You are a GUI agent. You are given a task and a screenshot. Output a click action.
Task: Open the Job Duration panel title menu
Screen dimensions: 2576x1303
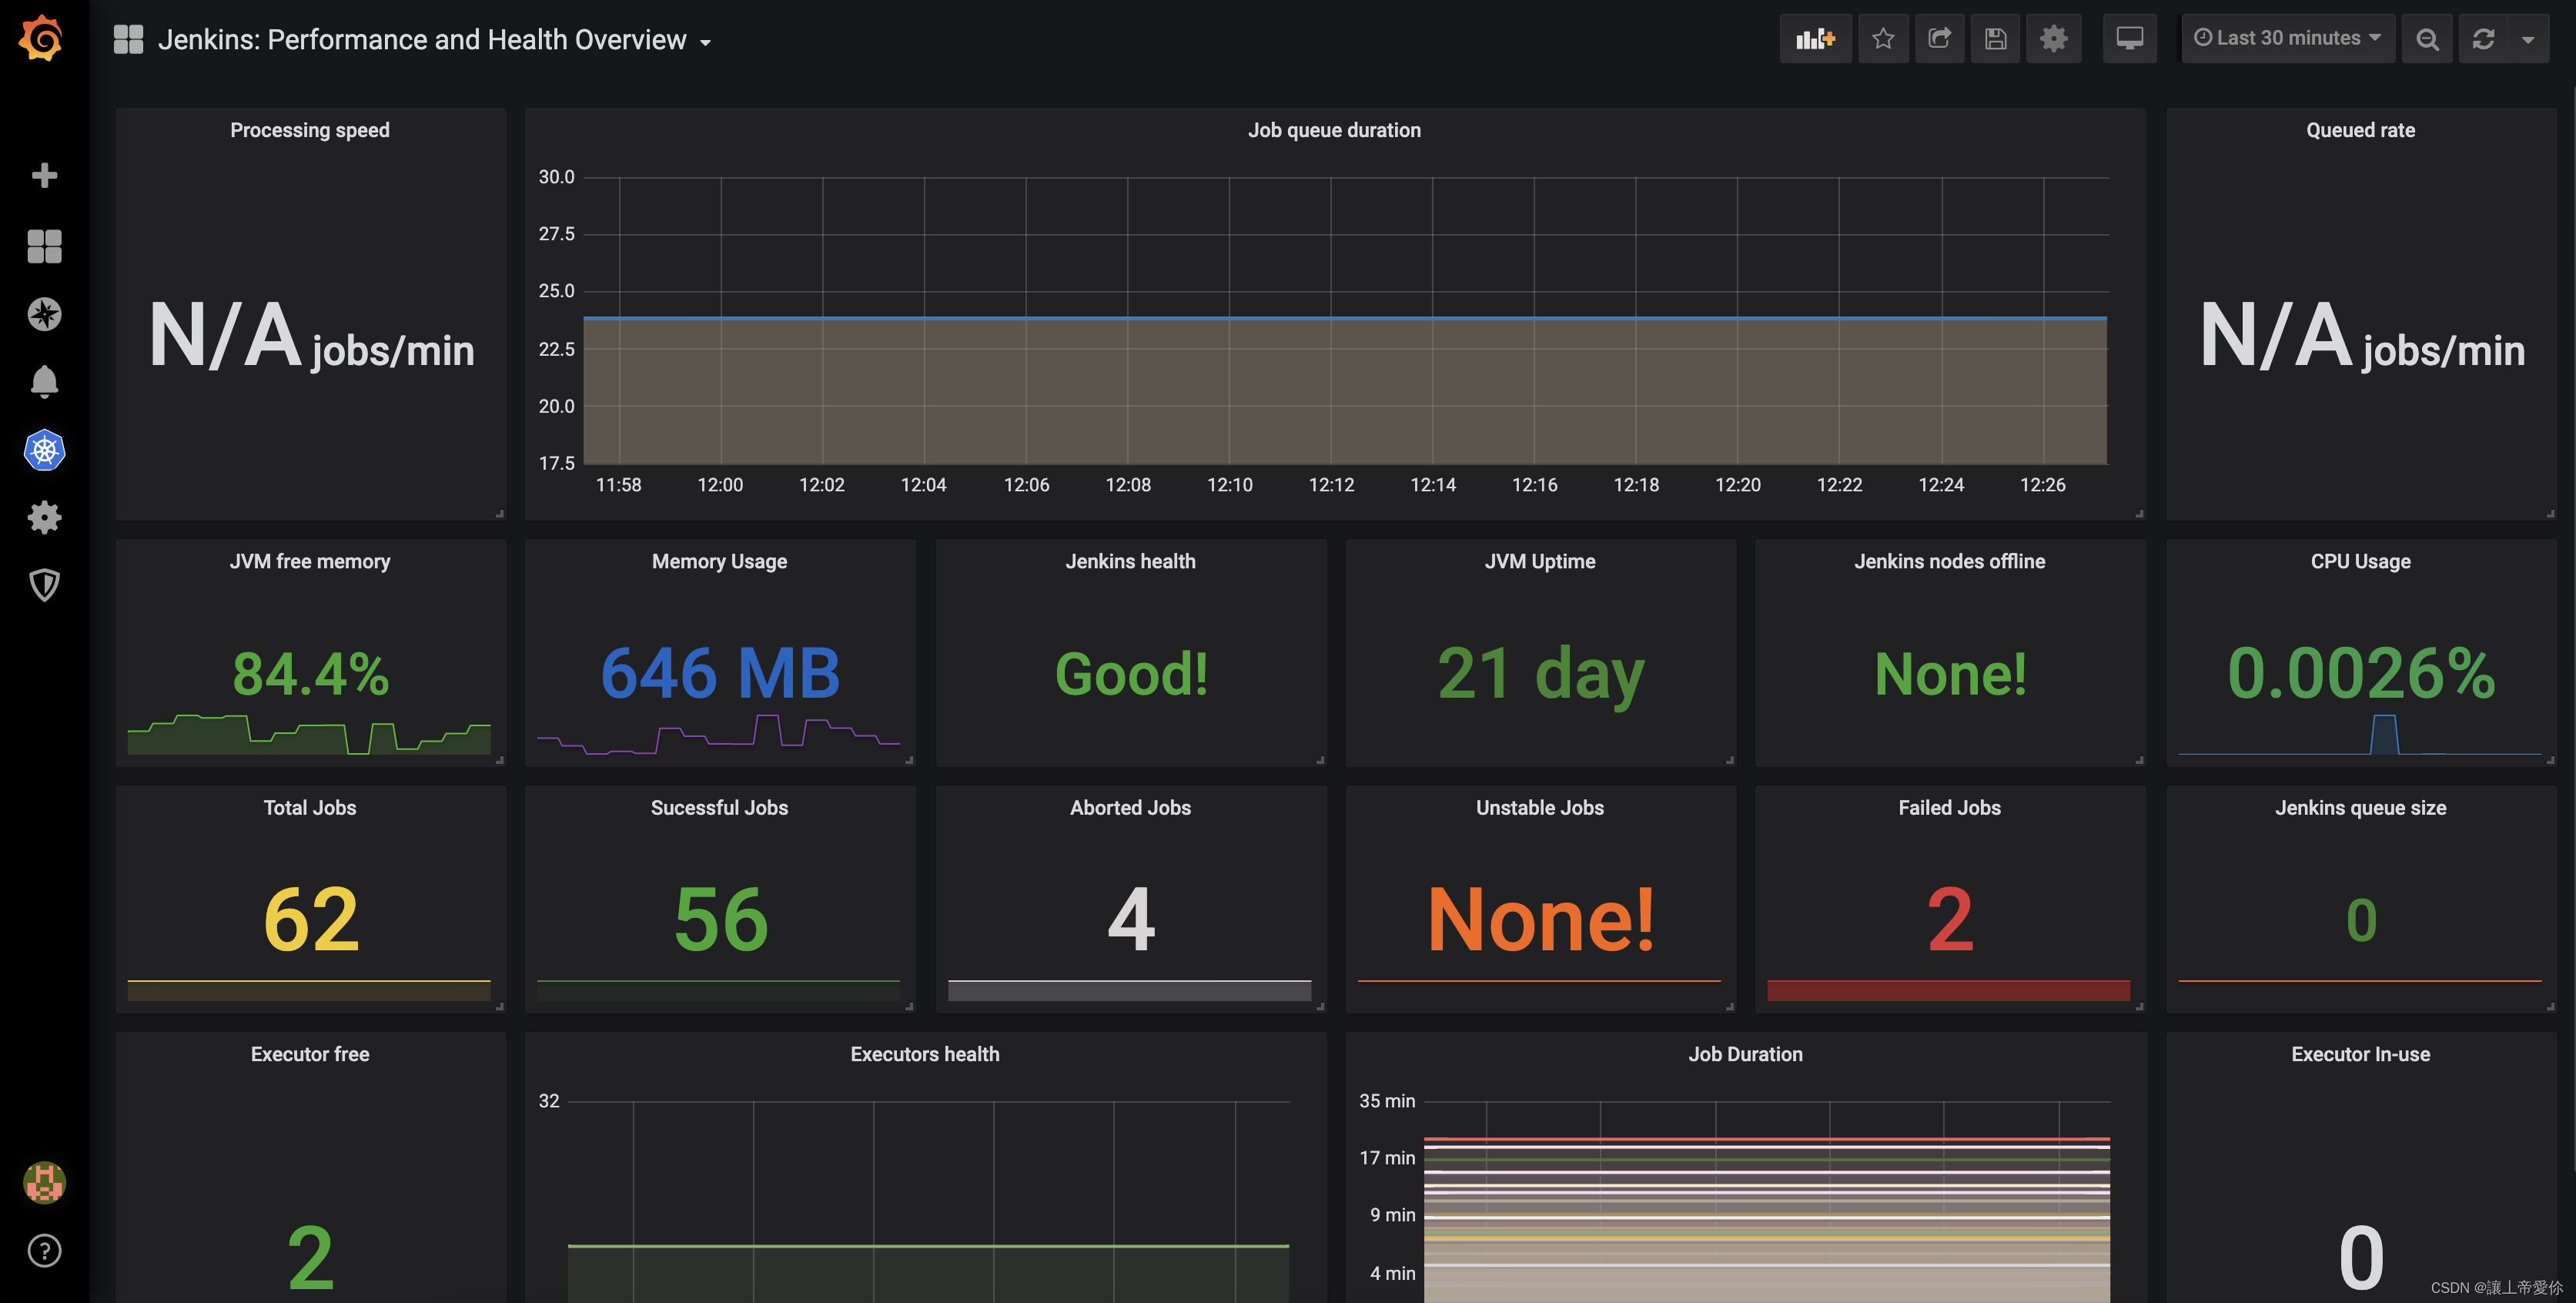[x=1745, y=1054]
